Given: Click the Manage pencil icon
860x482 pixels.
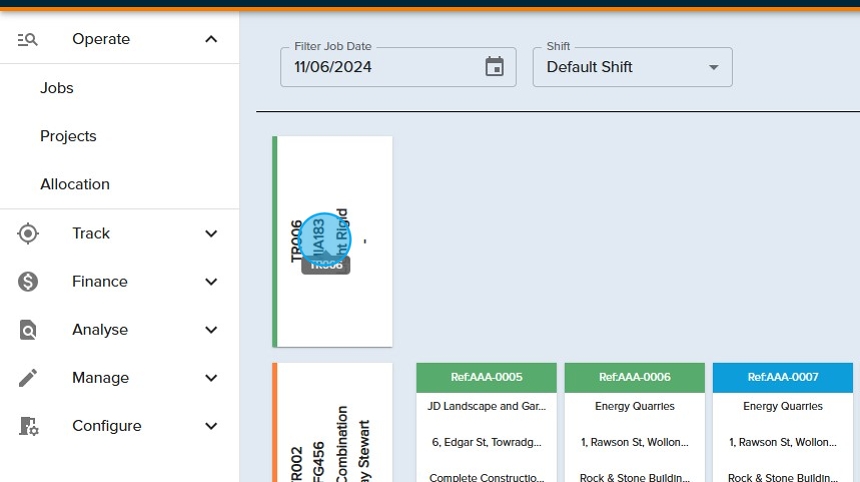Looking at the screenshot, I should pos(28,378).
